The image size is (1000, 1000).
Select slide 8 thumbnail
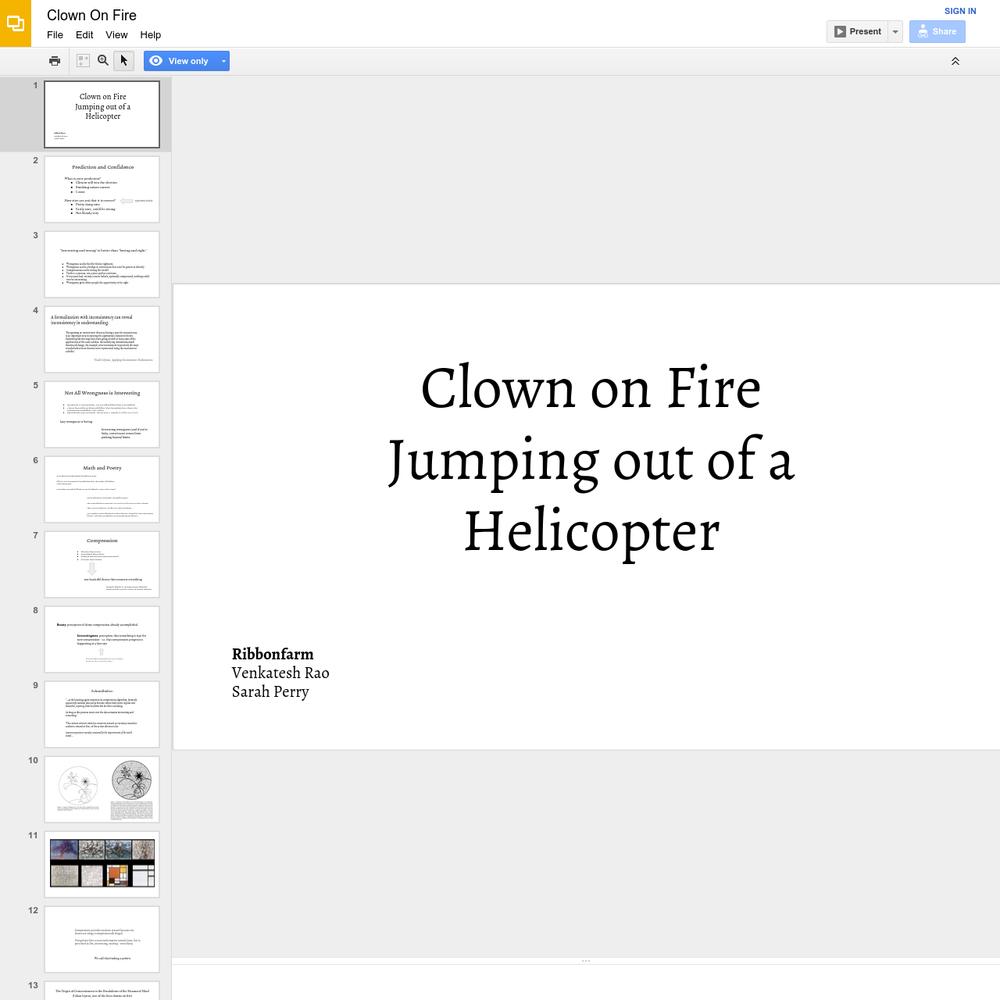[x=102, y=639]
